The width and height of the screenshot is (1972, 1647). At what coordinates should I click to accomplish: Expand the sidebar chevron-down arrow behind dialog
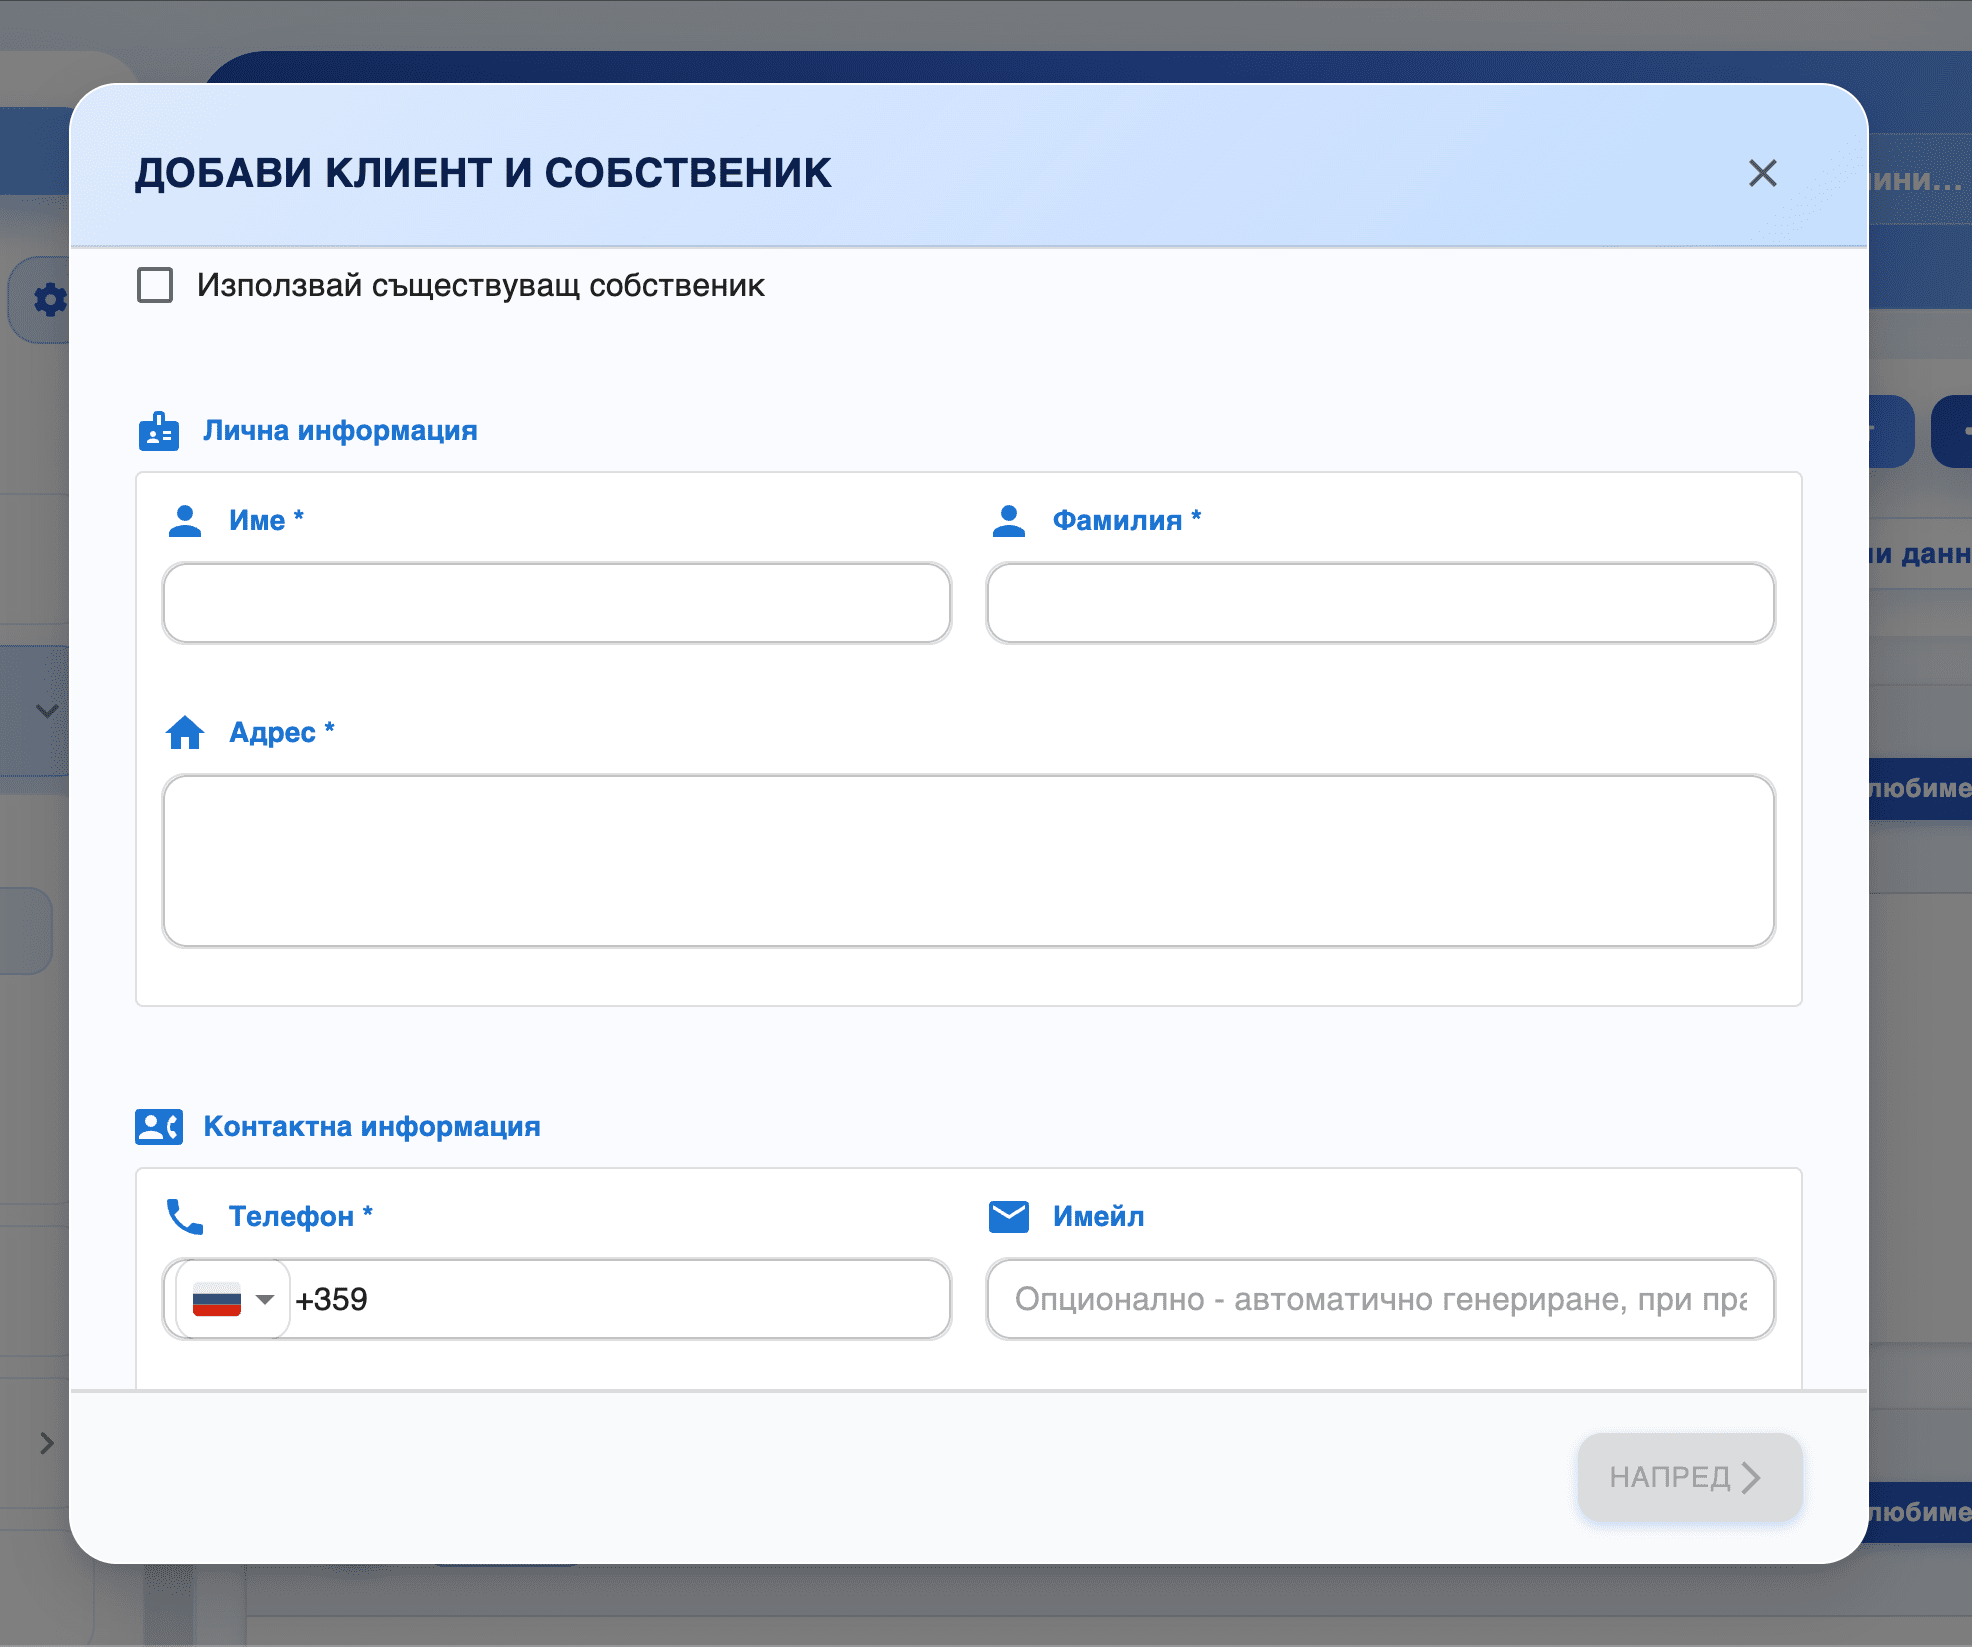(x=47, y=711)
